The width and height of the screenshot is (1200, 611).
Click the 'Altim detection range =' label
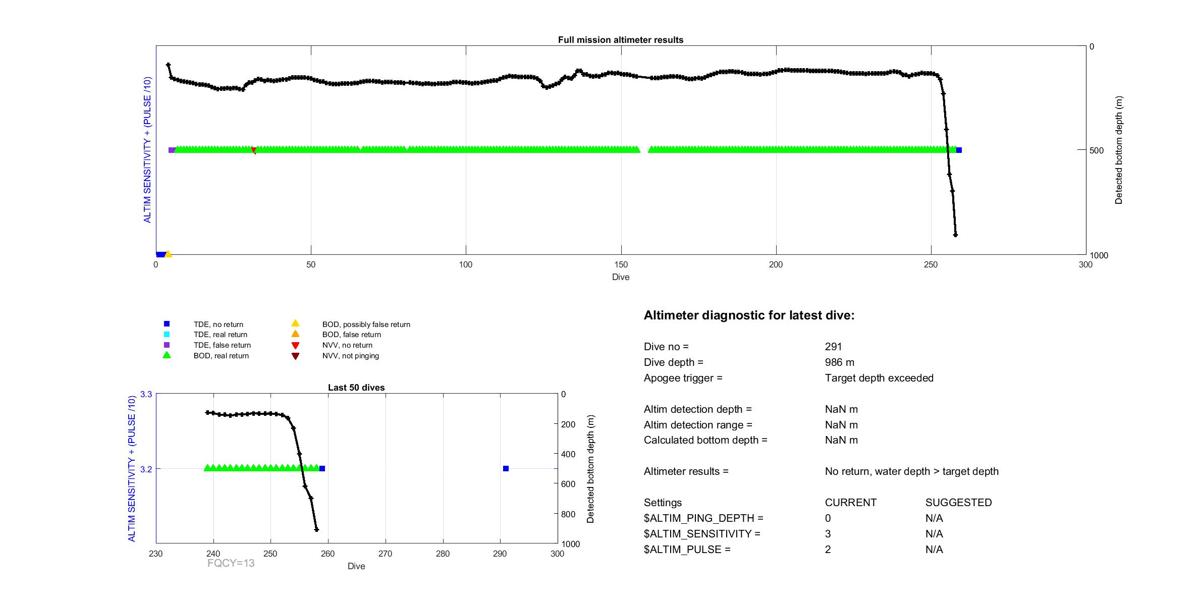[x=697, y=425]
